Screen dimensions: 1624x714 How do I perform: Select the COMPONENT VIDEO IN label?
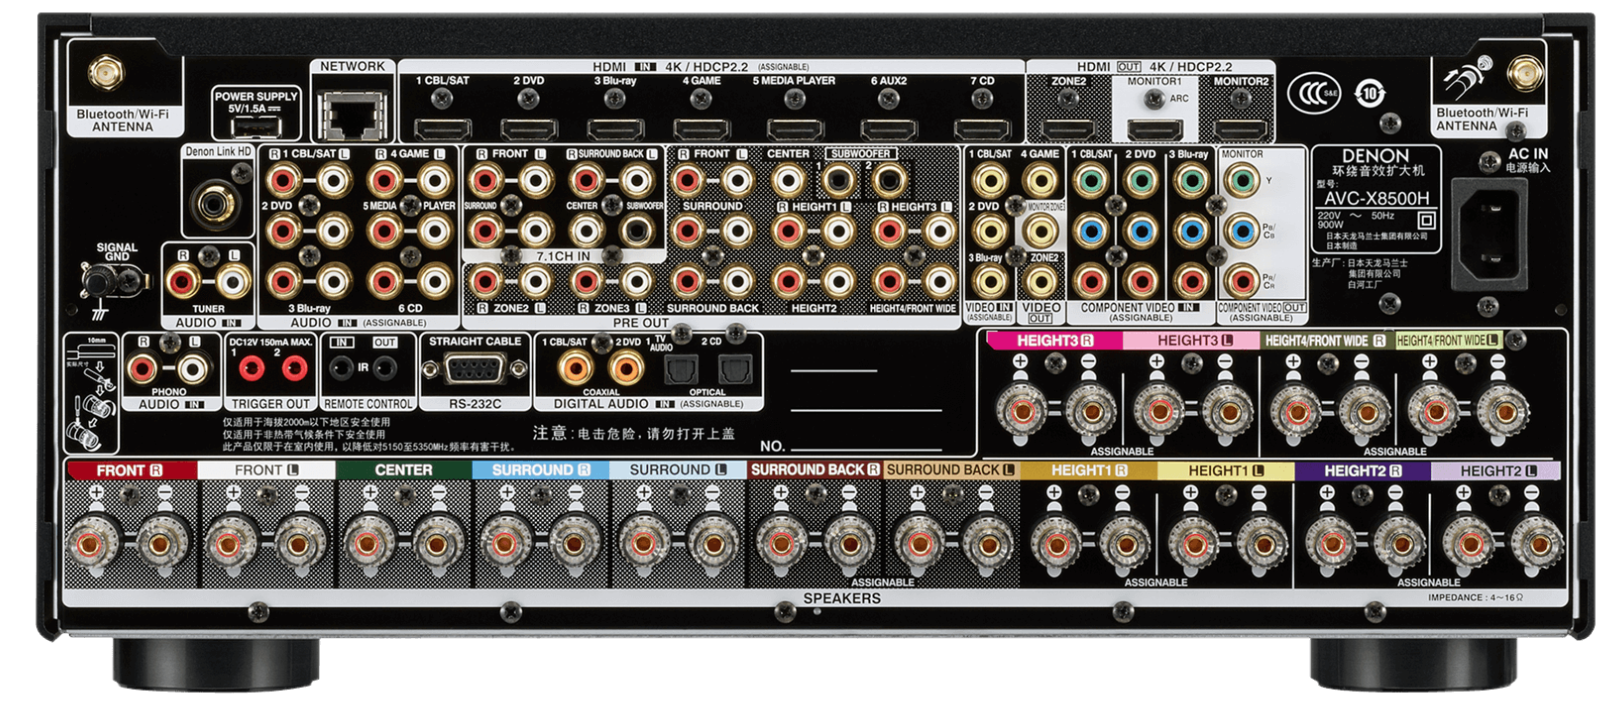[1140, 308]
